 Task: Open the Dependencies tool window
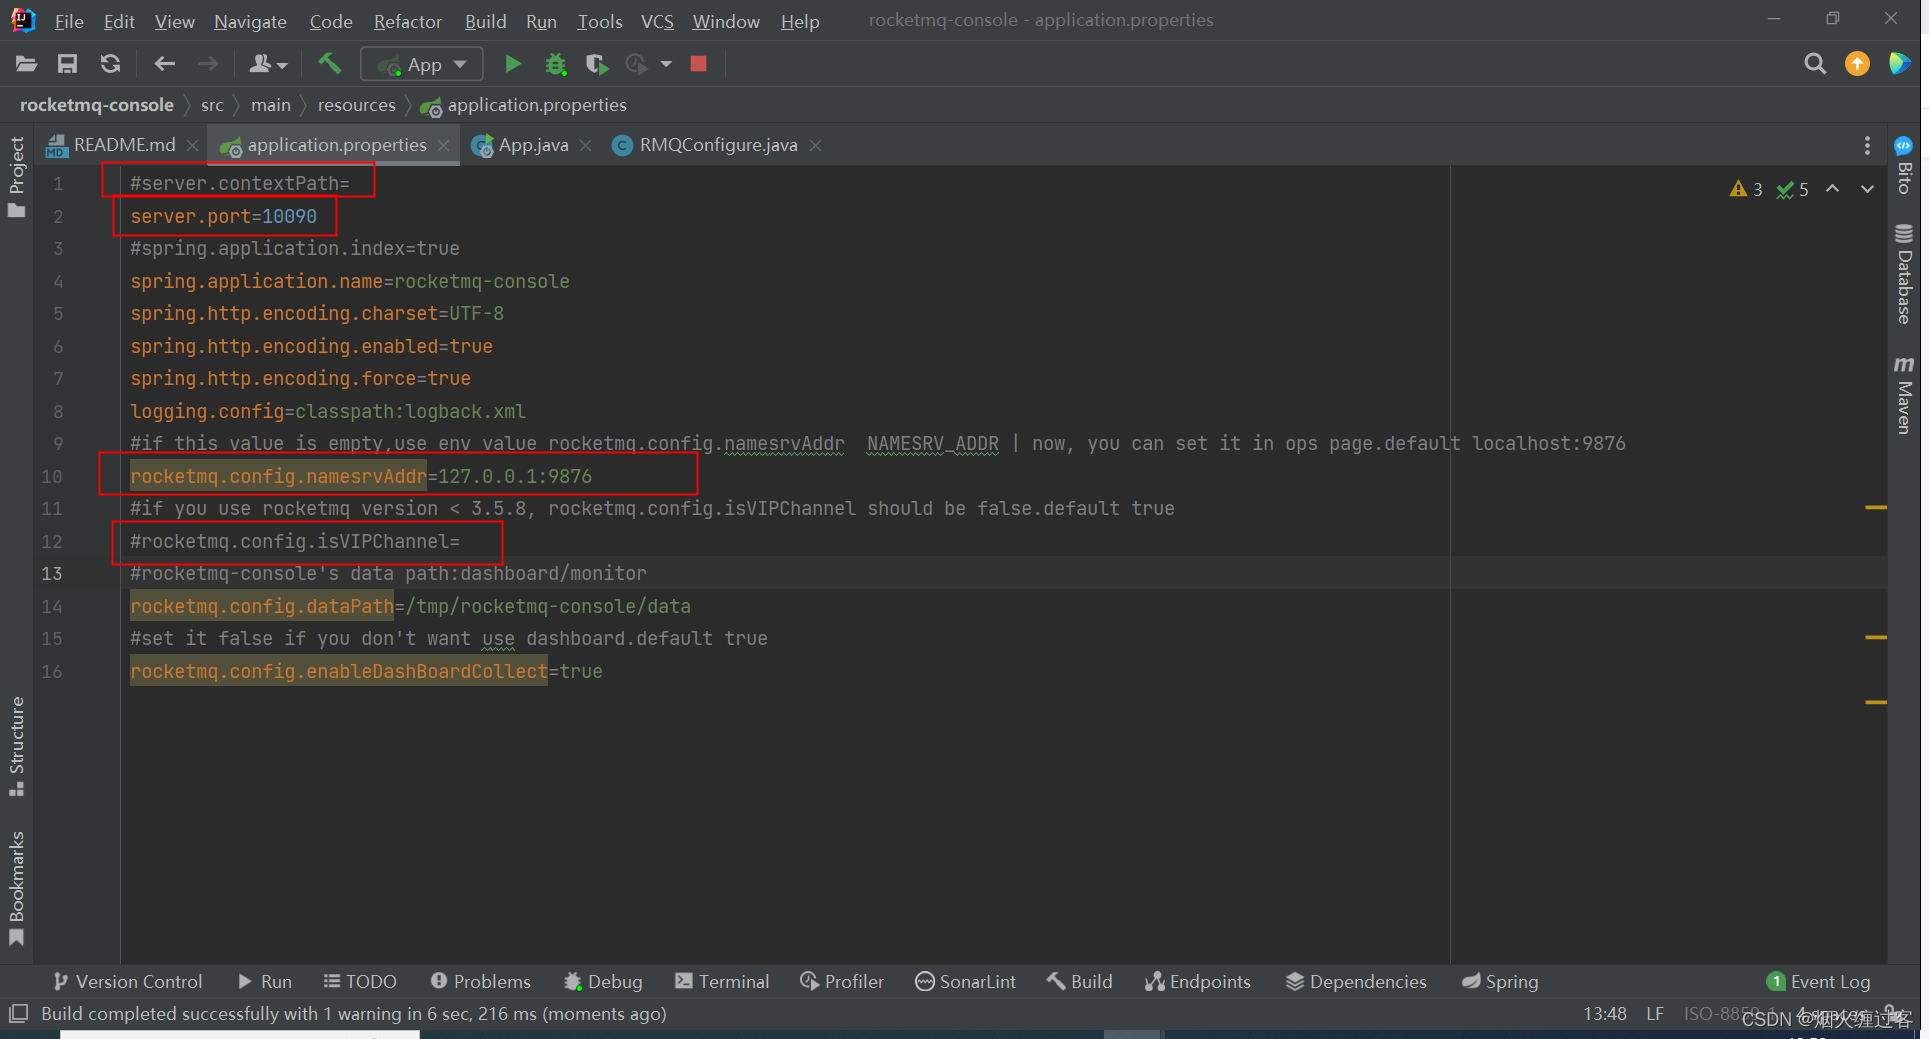(x=1356, y=982)
